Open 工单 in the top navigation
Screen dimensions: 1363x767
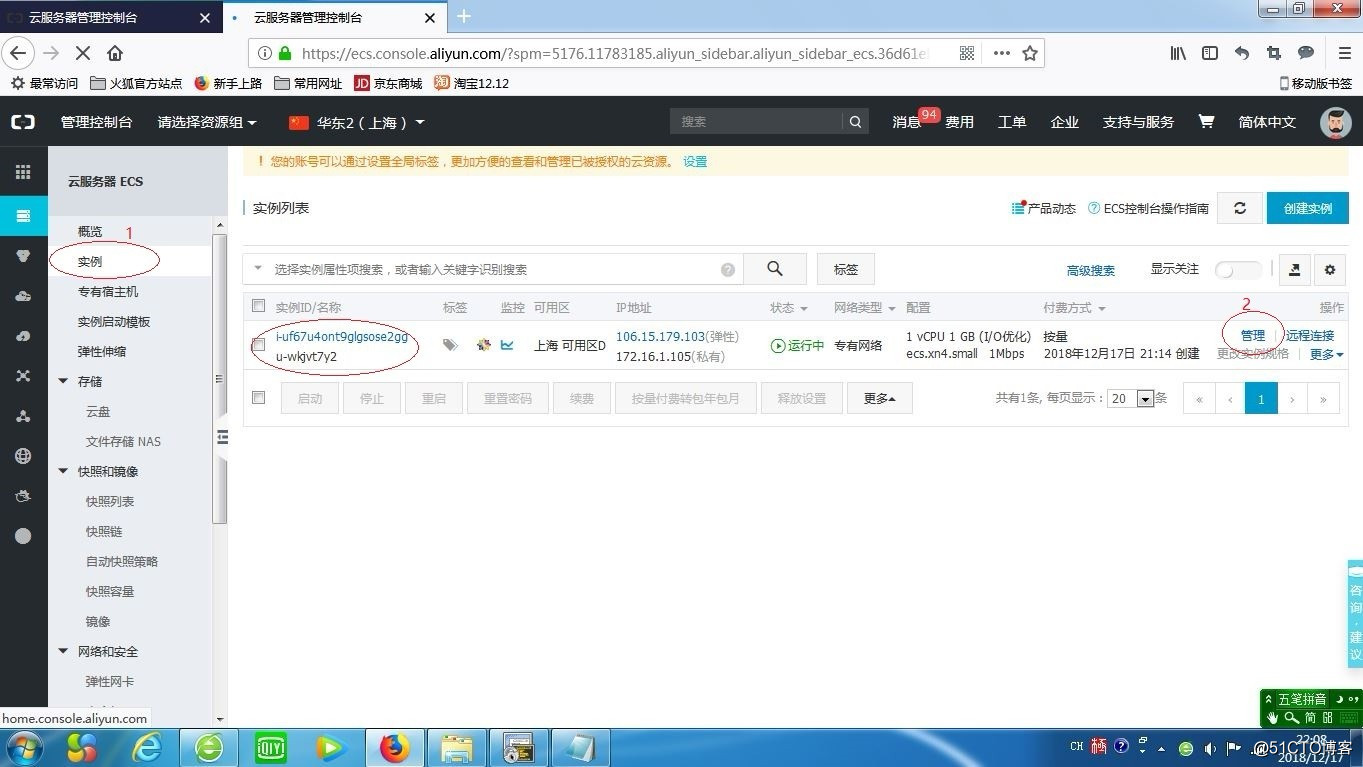(x=1012, y=122)
